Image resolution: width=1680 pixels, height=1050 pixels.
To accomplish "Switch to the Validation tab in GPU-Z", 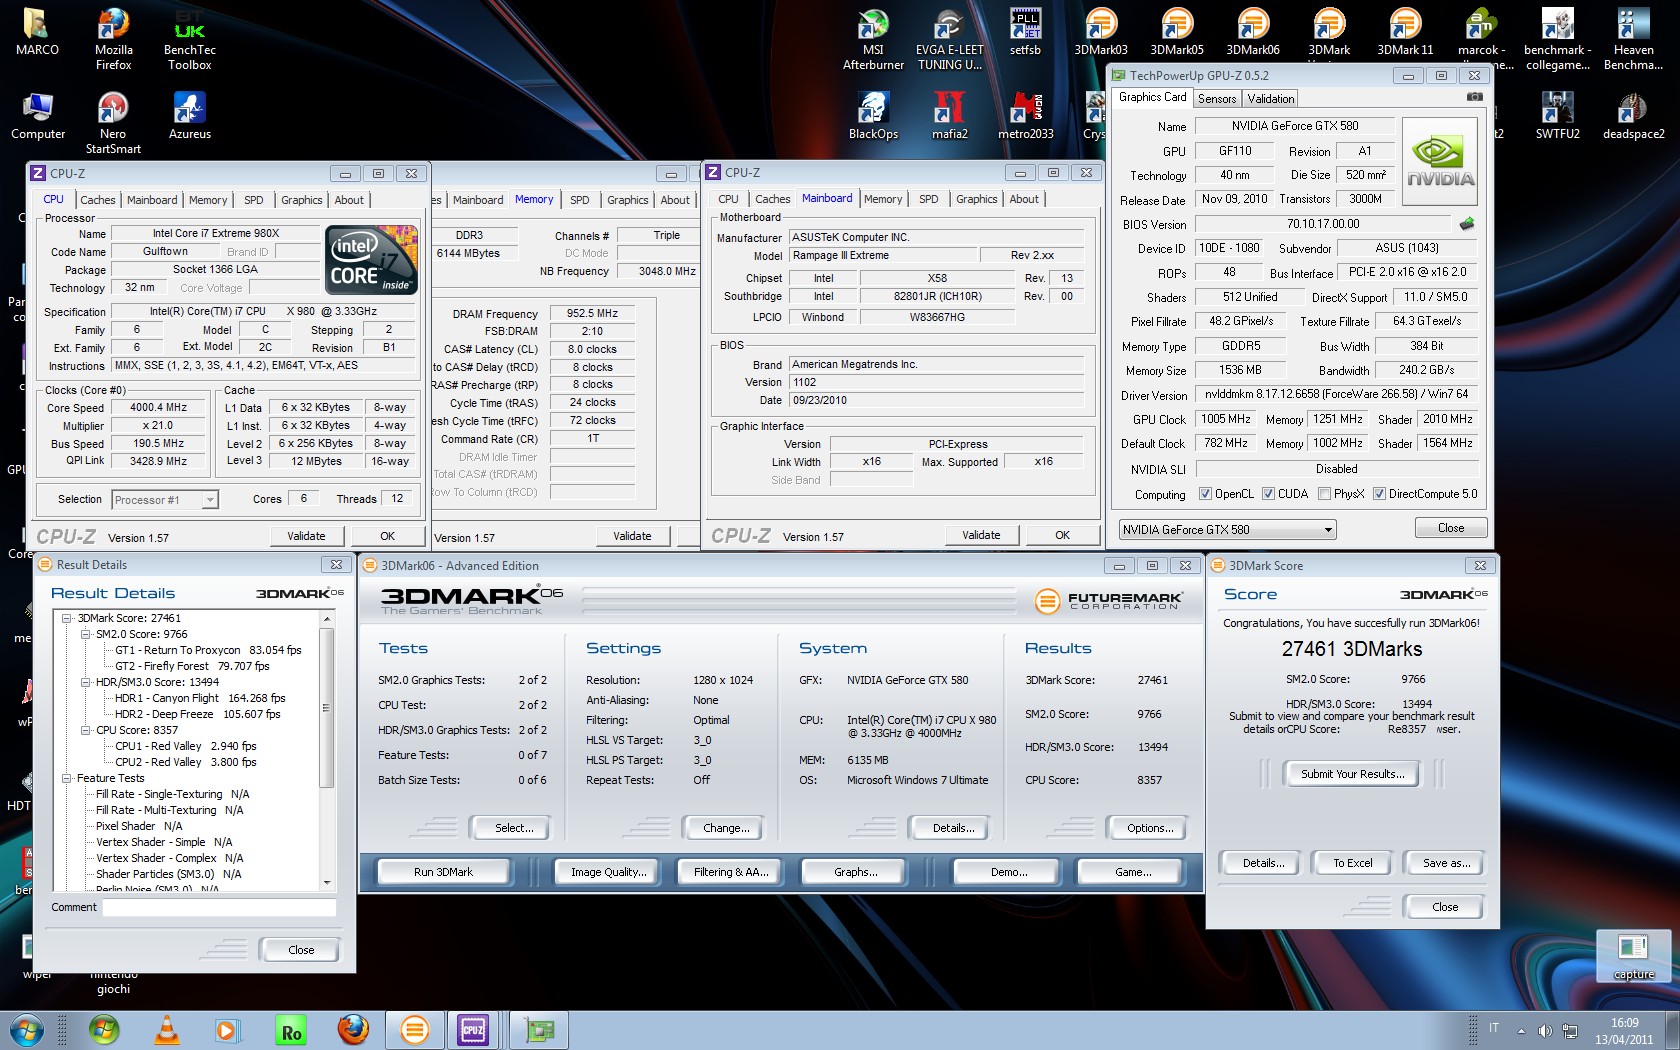I will [x=1270, y=98].
